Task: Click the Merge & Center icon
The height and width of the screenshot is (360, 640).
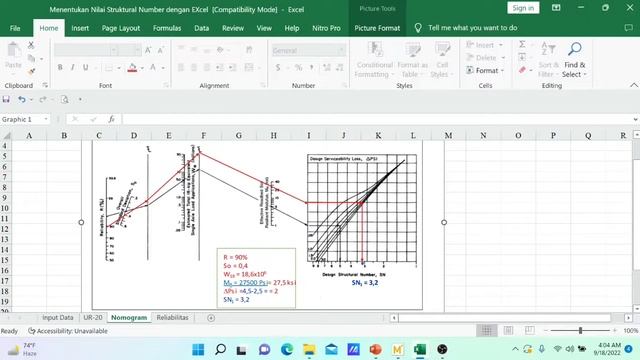Action: [249, 67]
